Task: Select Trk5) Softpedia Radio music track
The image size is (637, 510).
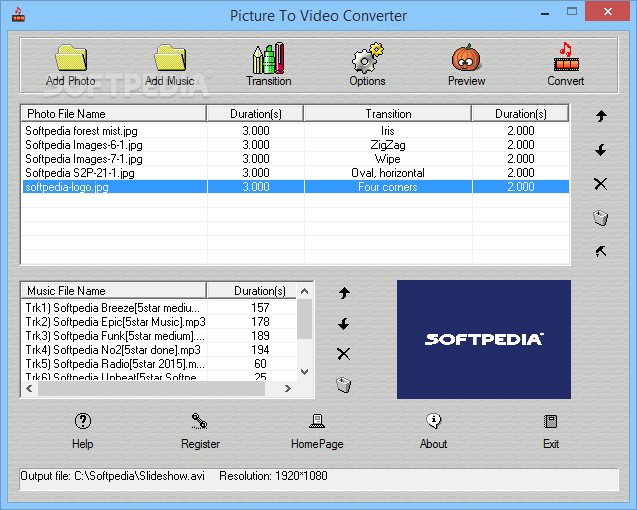Action: click(159, 364)
